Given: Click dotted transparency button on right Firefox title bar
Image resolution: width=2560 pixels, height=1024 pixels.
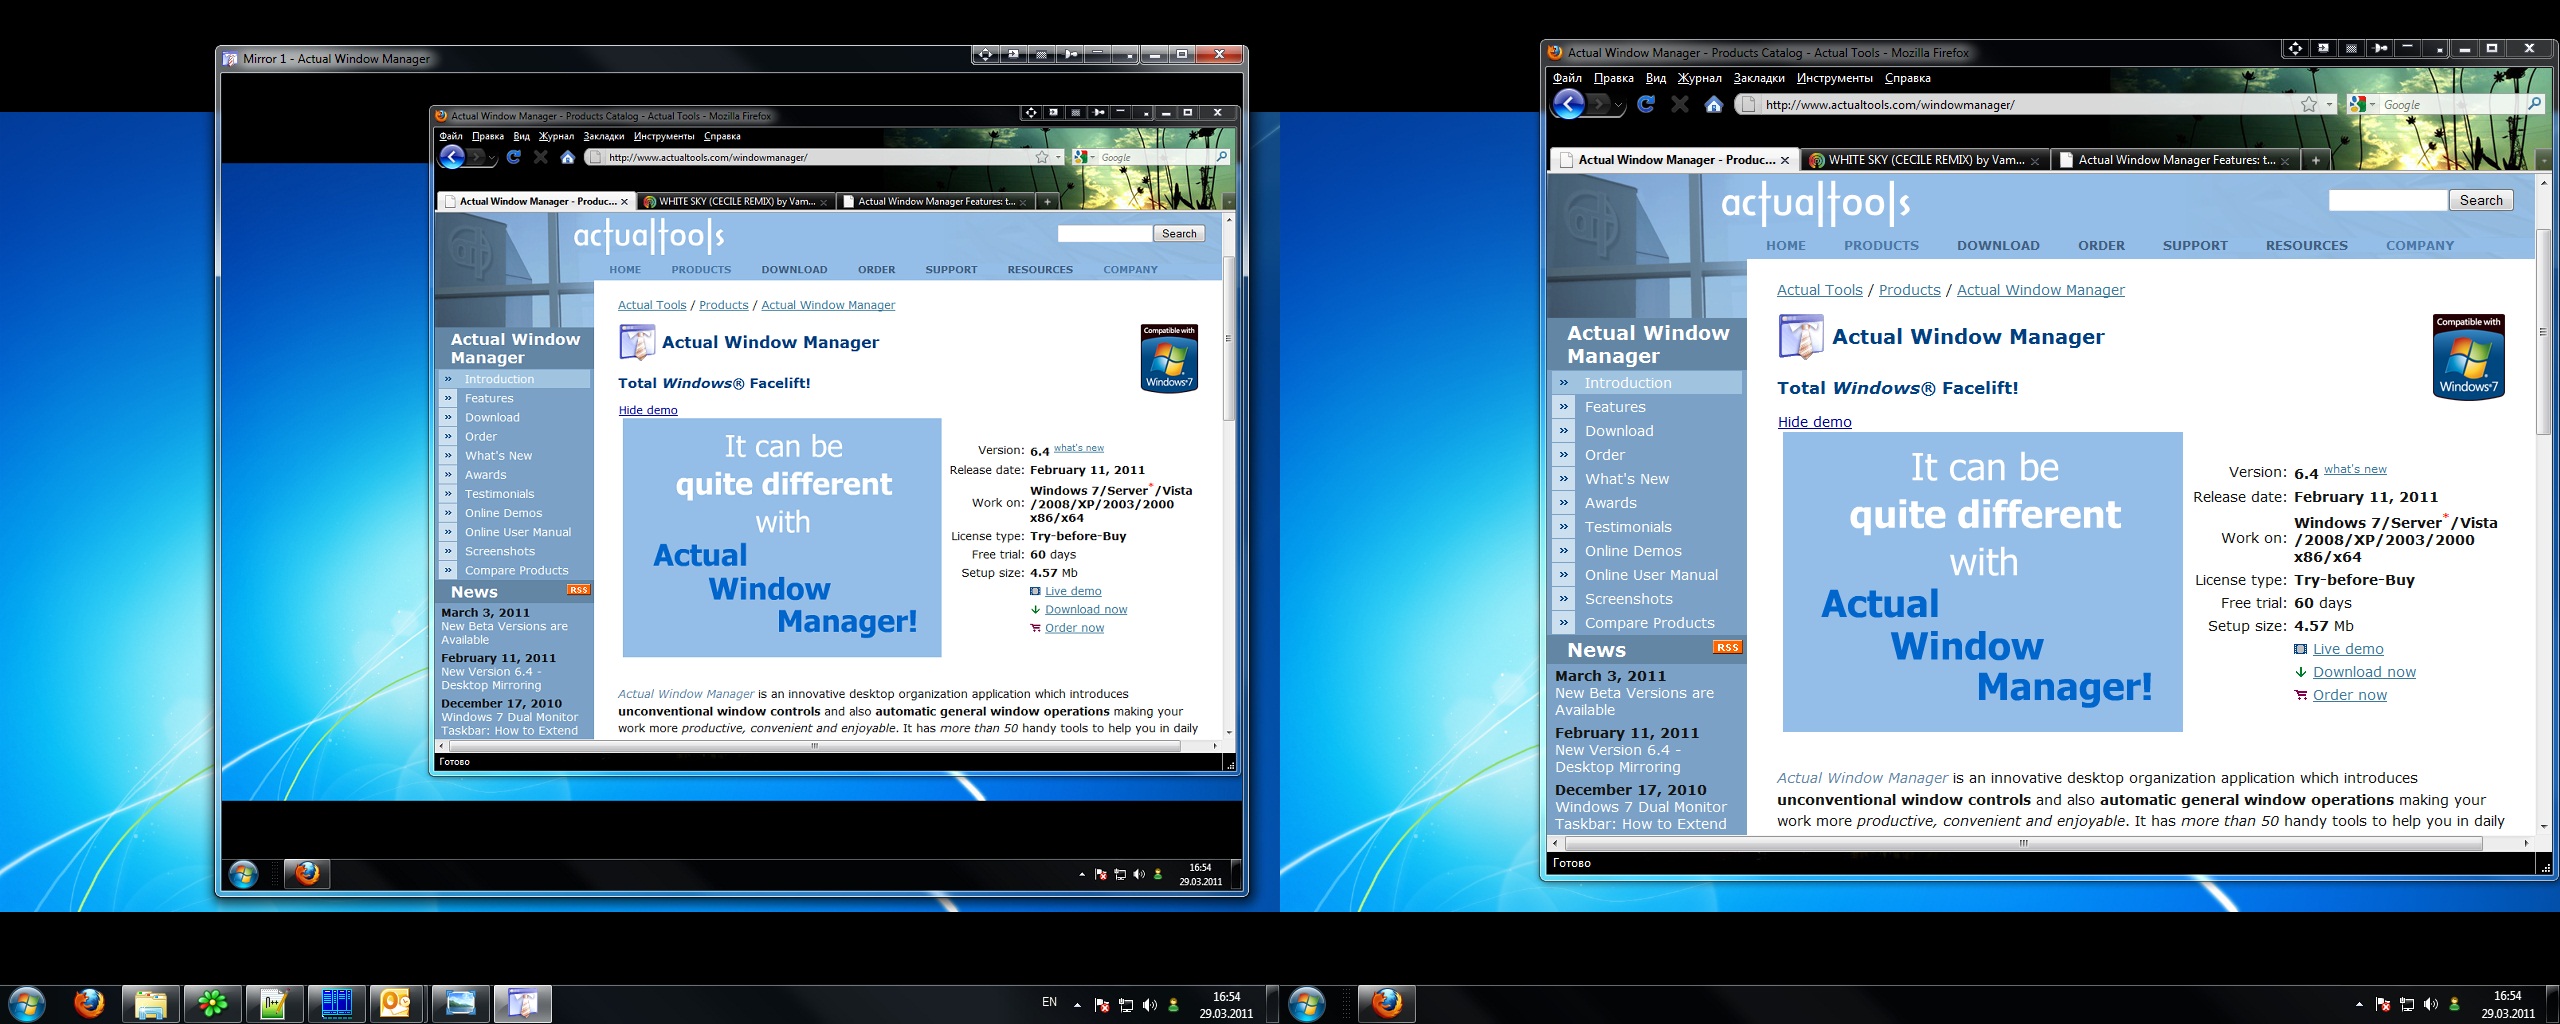Looking at the screenshot, I should tap(2352, 48).
